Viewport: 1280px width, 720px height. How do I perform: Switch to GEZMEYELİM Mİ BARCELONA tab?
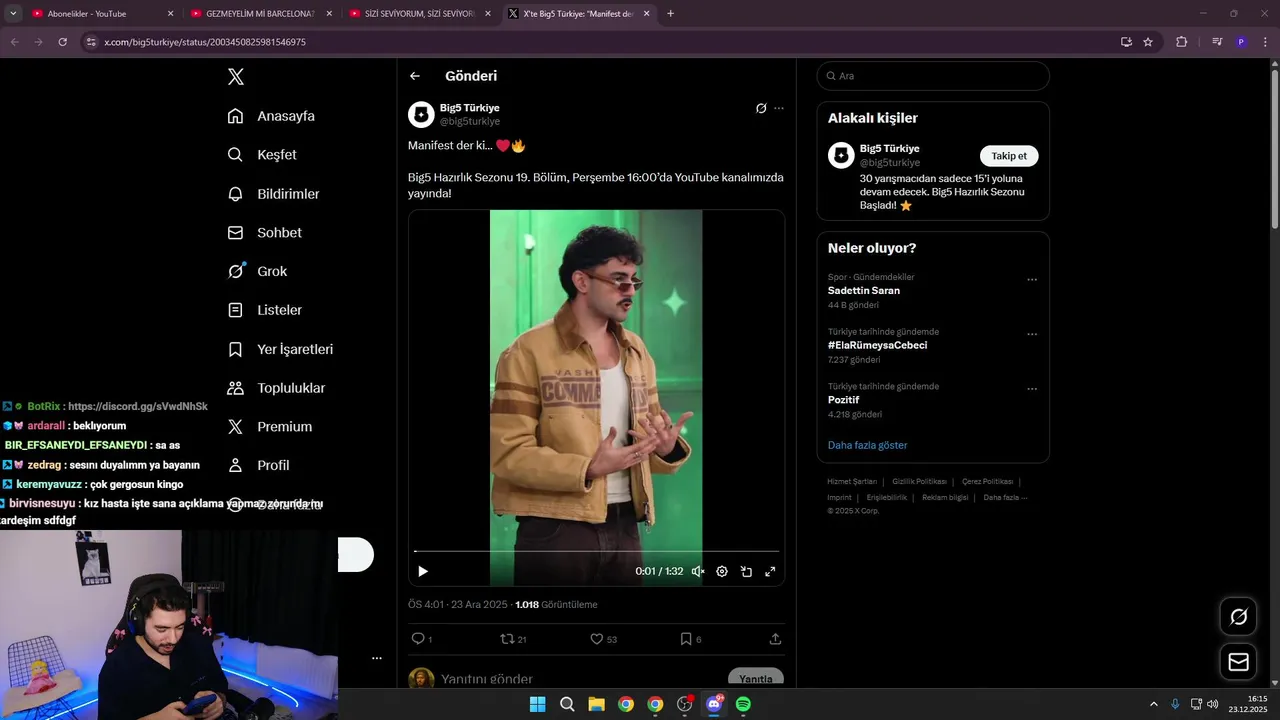click(x=259, y=14)
